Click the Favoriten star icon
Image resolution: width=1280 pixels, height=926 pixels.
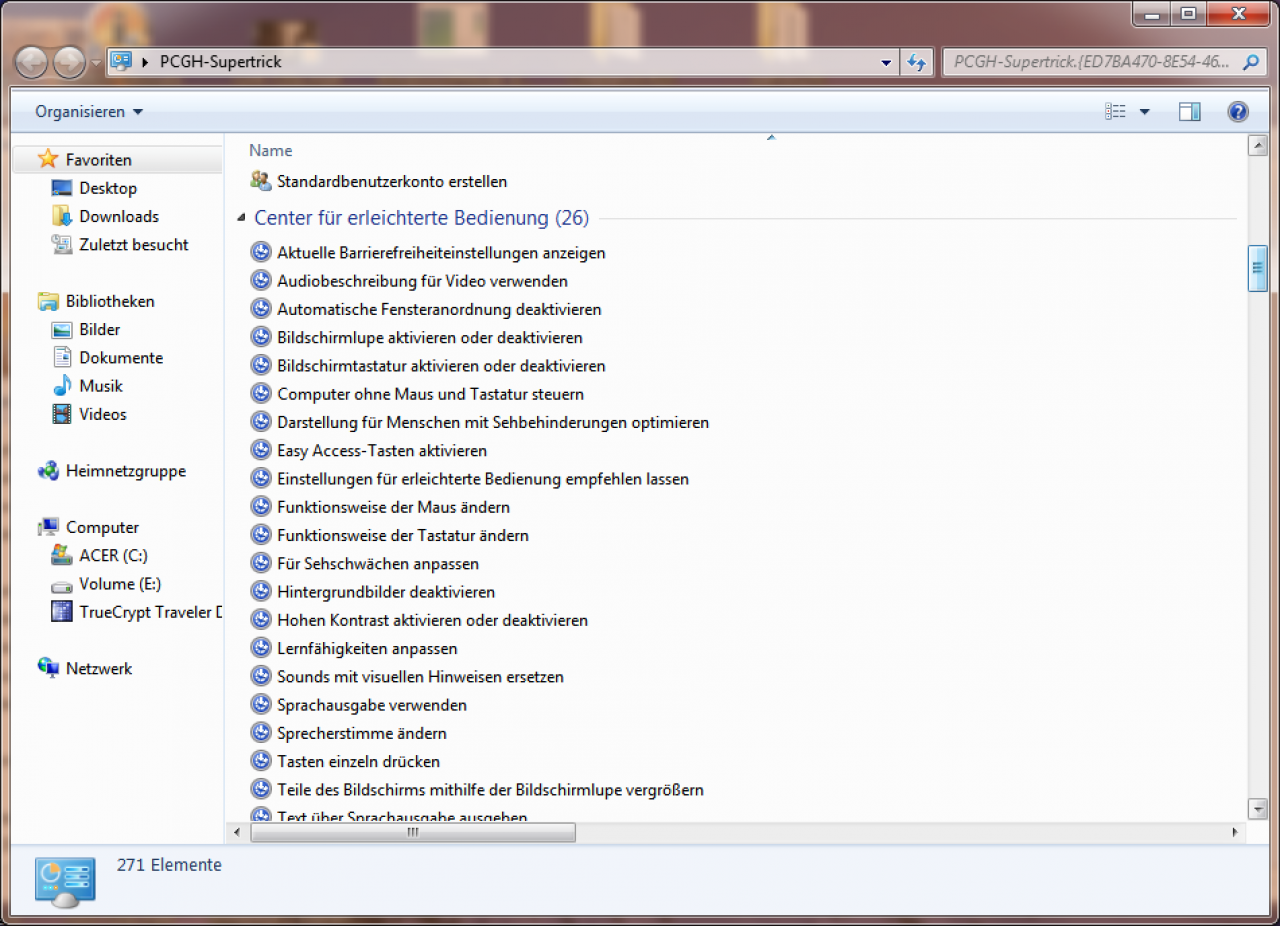pyautogui.click(x=48, y=159)
